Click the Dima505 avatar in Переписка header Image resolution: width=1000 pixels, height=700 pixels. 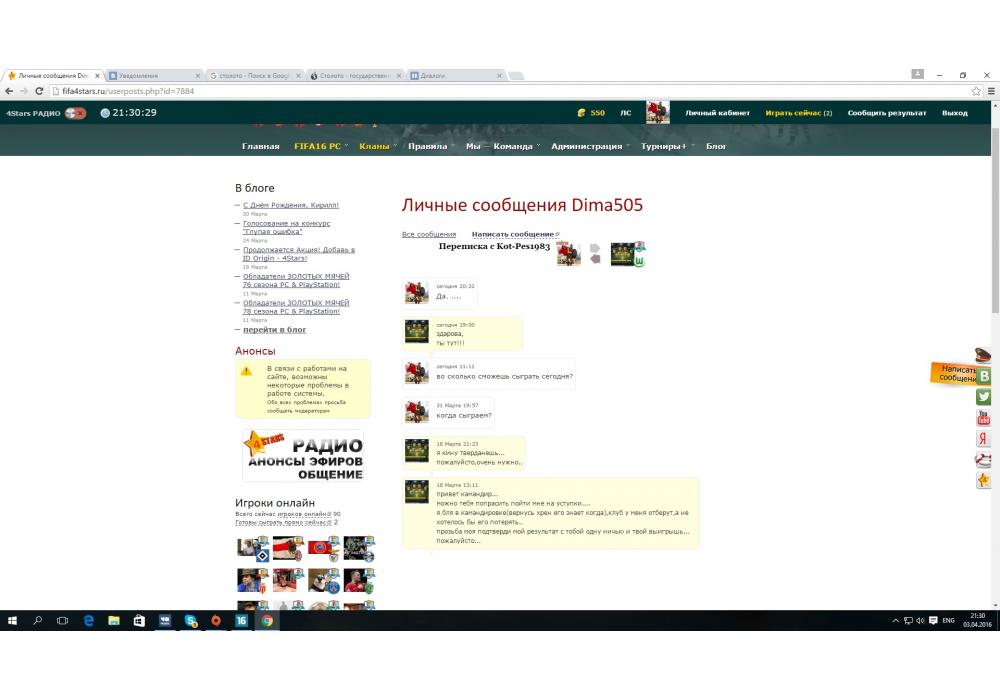tap(568, 253)
